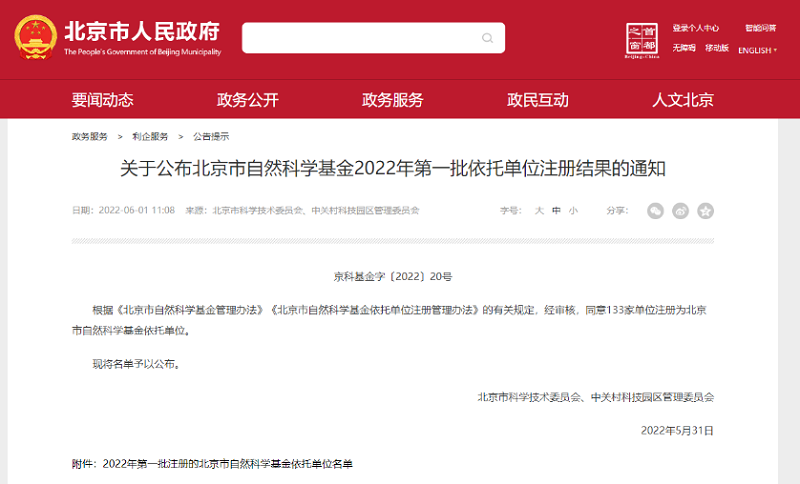Switch to 移动版 mobile version
Viewport: 800px width, 484px height.
[716, 48]
